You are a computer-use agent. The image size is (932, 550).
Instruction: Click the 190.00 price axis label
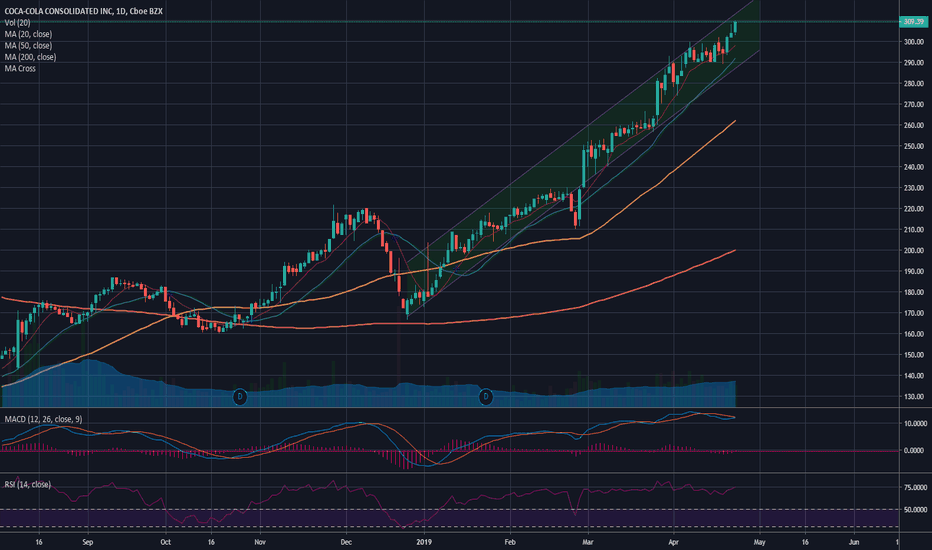click(914, 272)
